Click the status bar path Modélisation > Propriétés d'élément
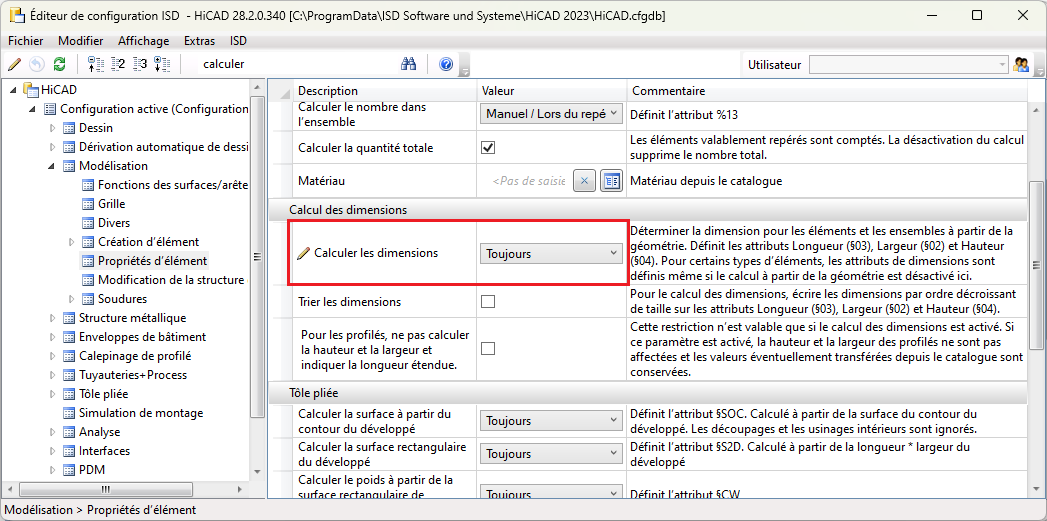Screen dimensions: 1047x521 [101, 510]
